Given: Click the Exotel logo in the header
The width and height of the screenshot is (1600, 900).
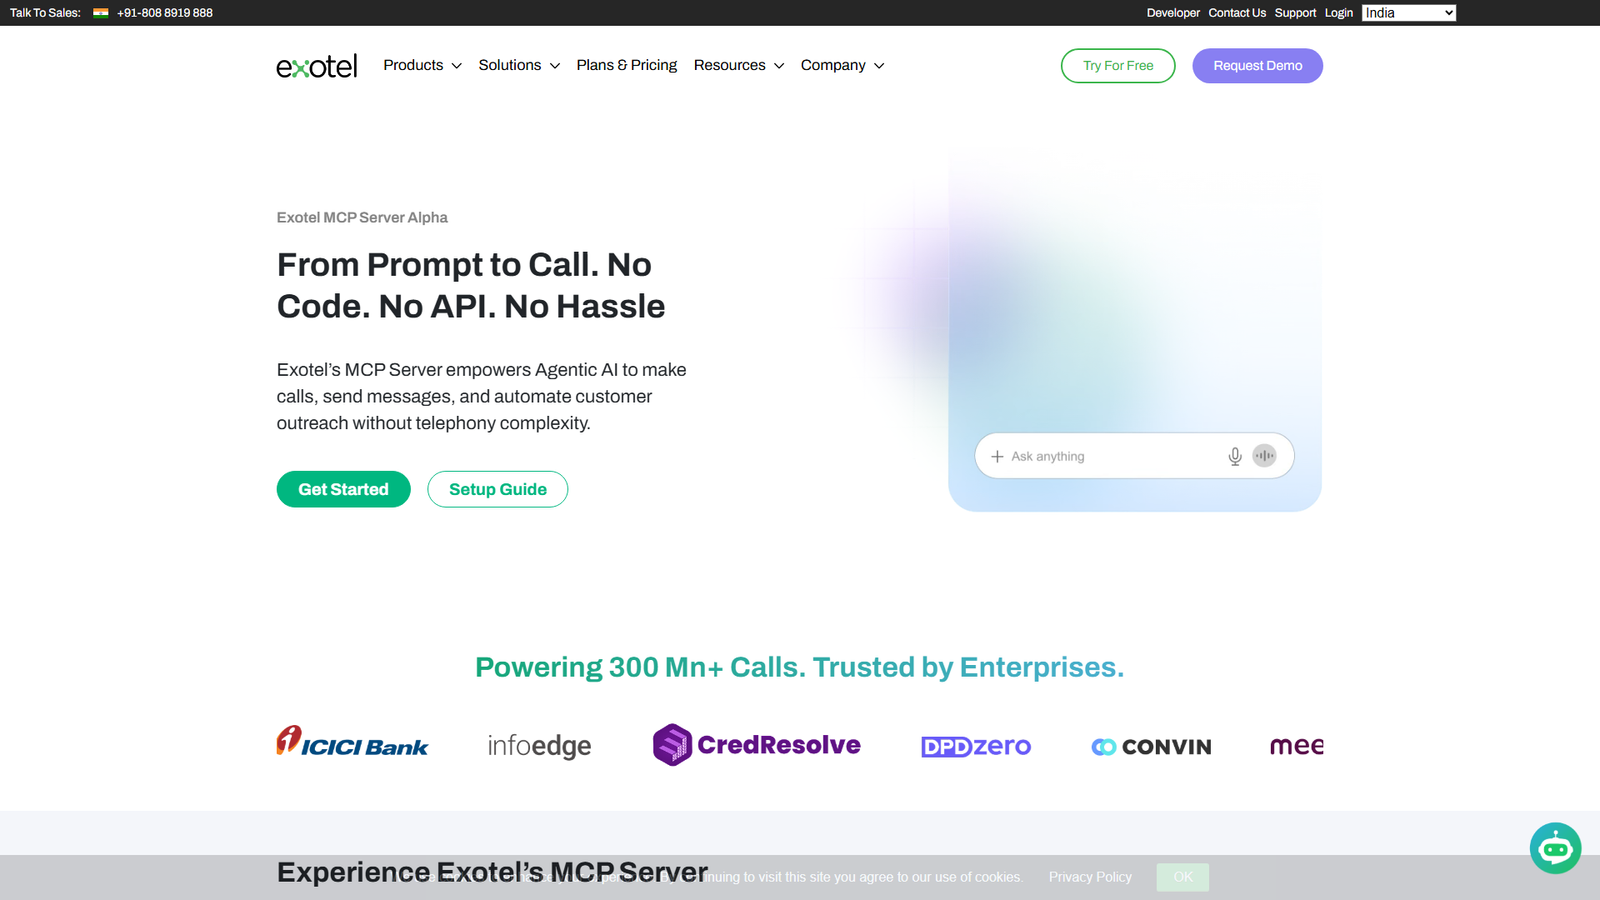Looking at the screenshot, I should (316, 65).
